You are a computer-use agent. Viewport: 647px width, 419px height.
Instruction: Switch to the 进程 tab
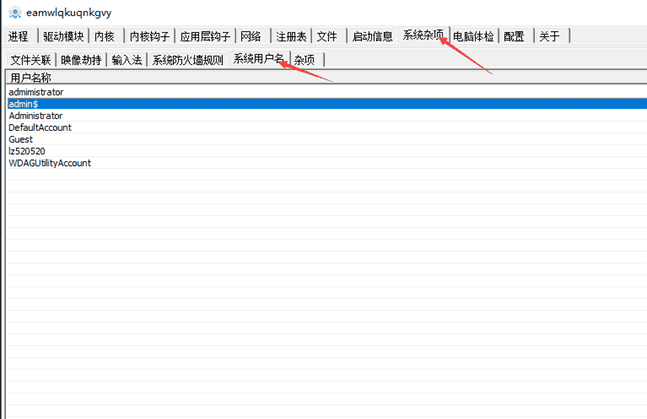[17, 37]
